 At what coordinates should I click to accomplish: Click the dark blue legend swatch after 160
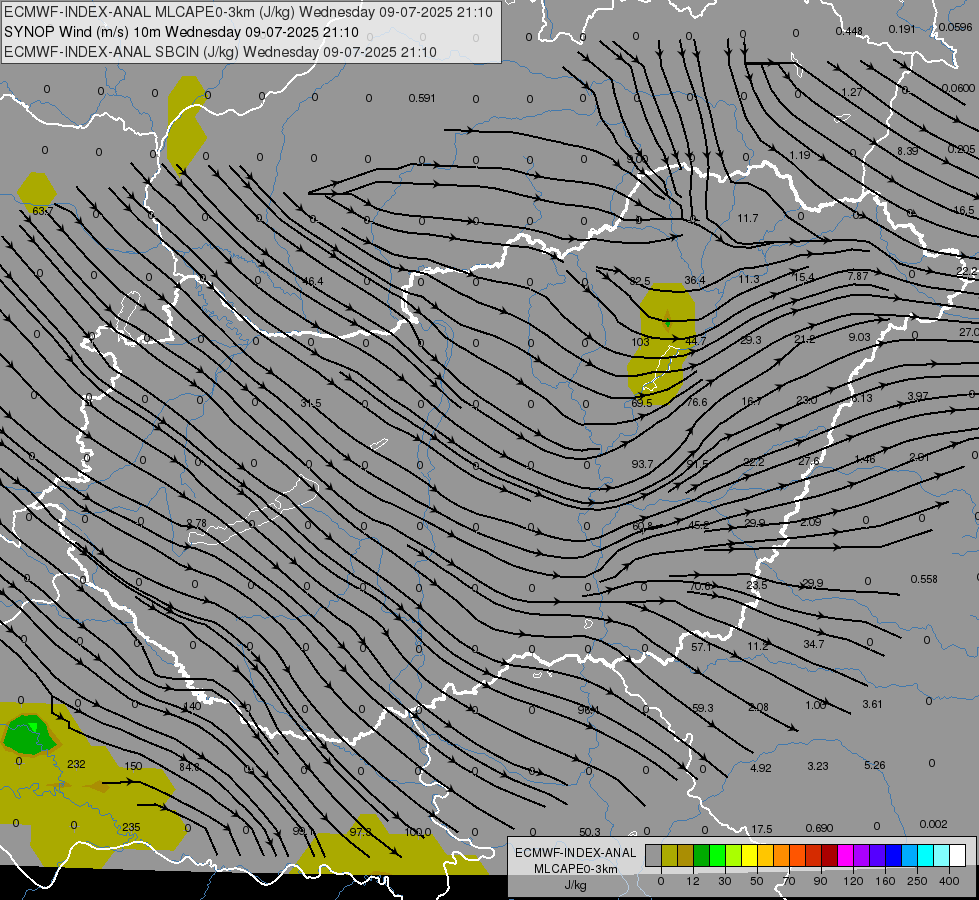click(893, 856)
